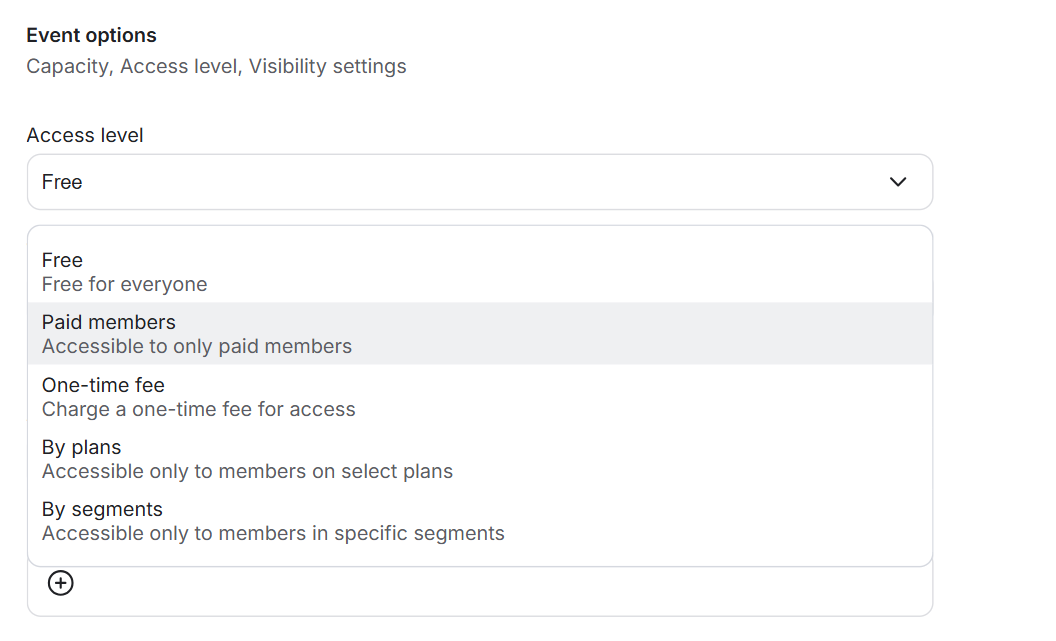Click the chevron arrow in Access level
1056x641 pixels.
click(898, 182)
